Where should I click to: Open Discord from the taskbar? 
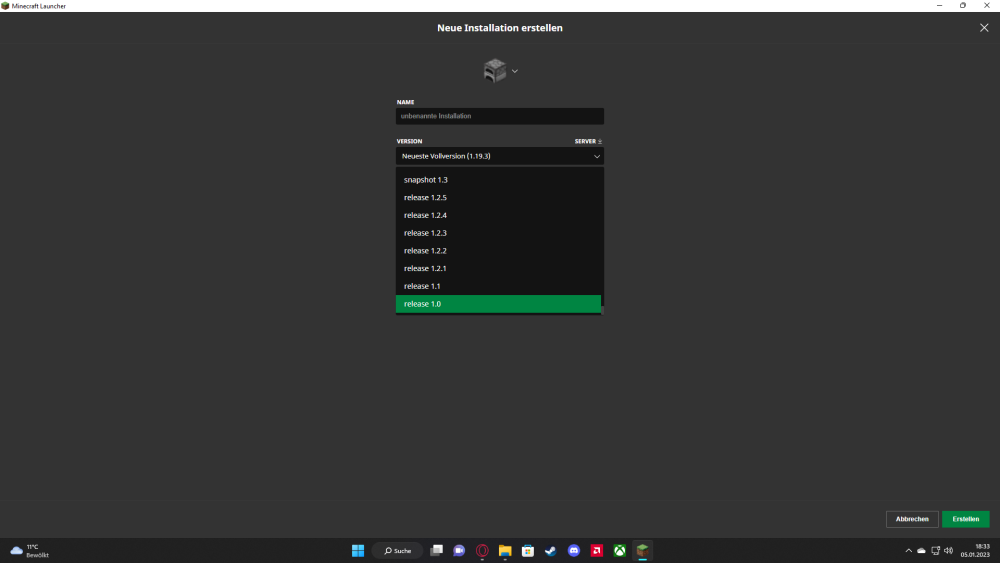coord(574,550)
